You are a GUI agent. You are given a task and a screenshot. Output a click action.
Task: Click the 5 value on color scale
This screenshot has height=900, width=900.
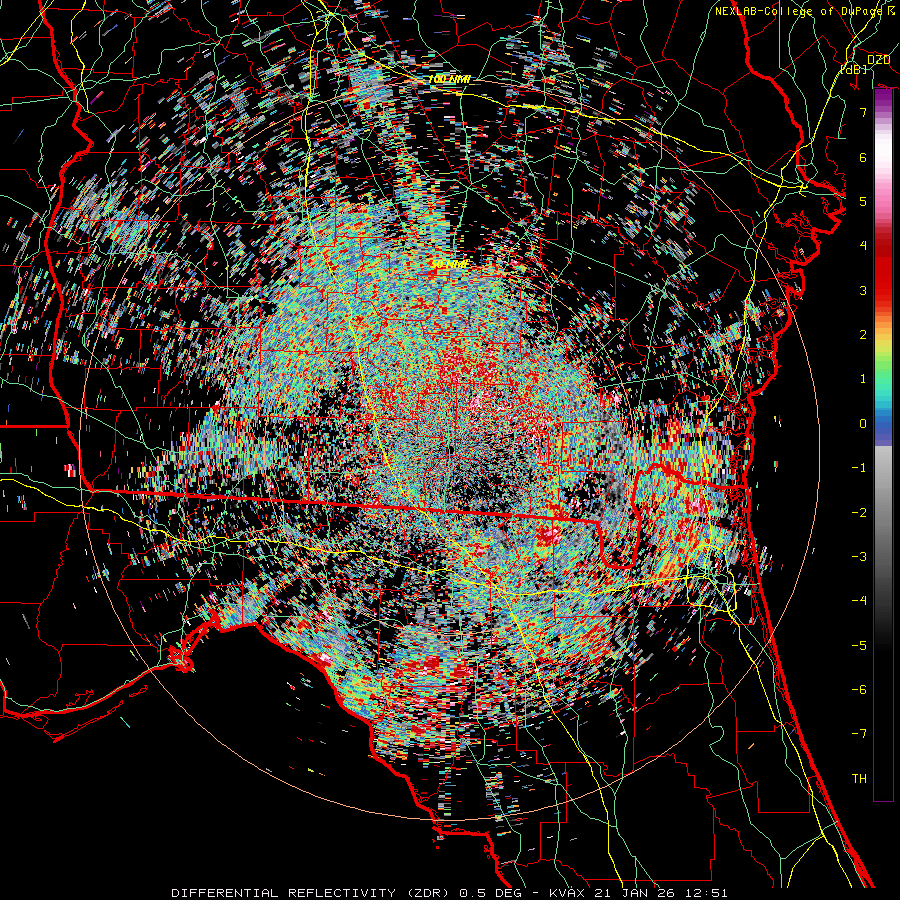click(863, 201)
